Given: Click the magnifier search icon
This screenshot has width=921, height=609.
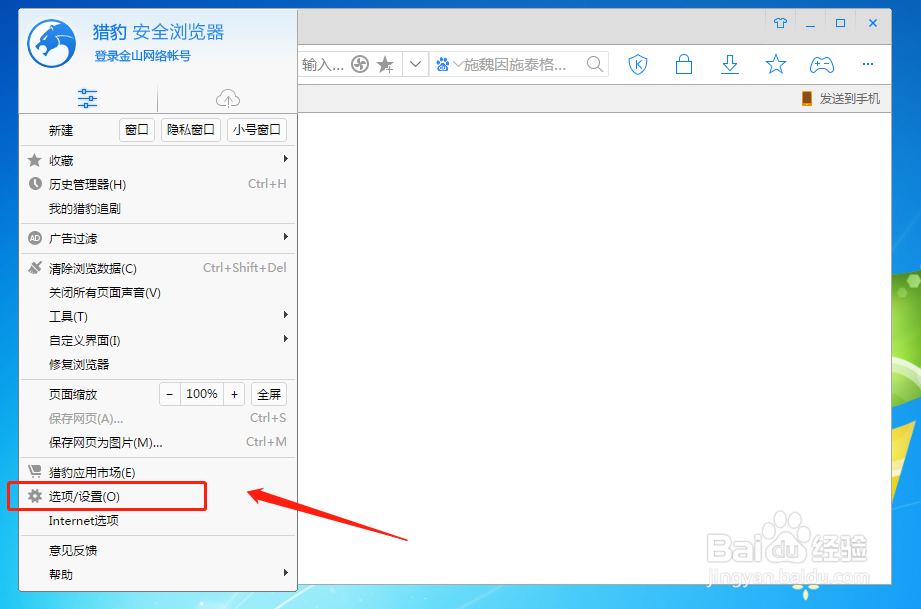Looking at the screenshot, I should click(595, 64).
